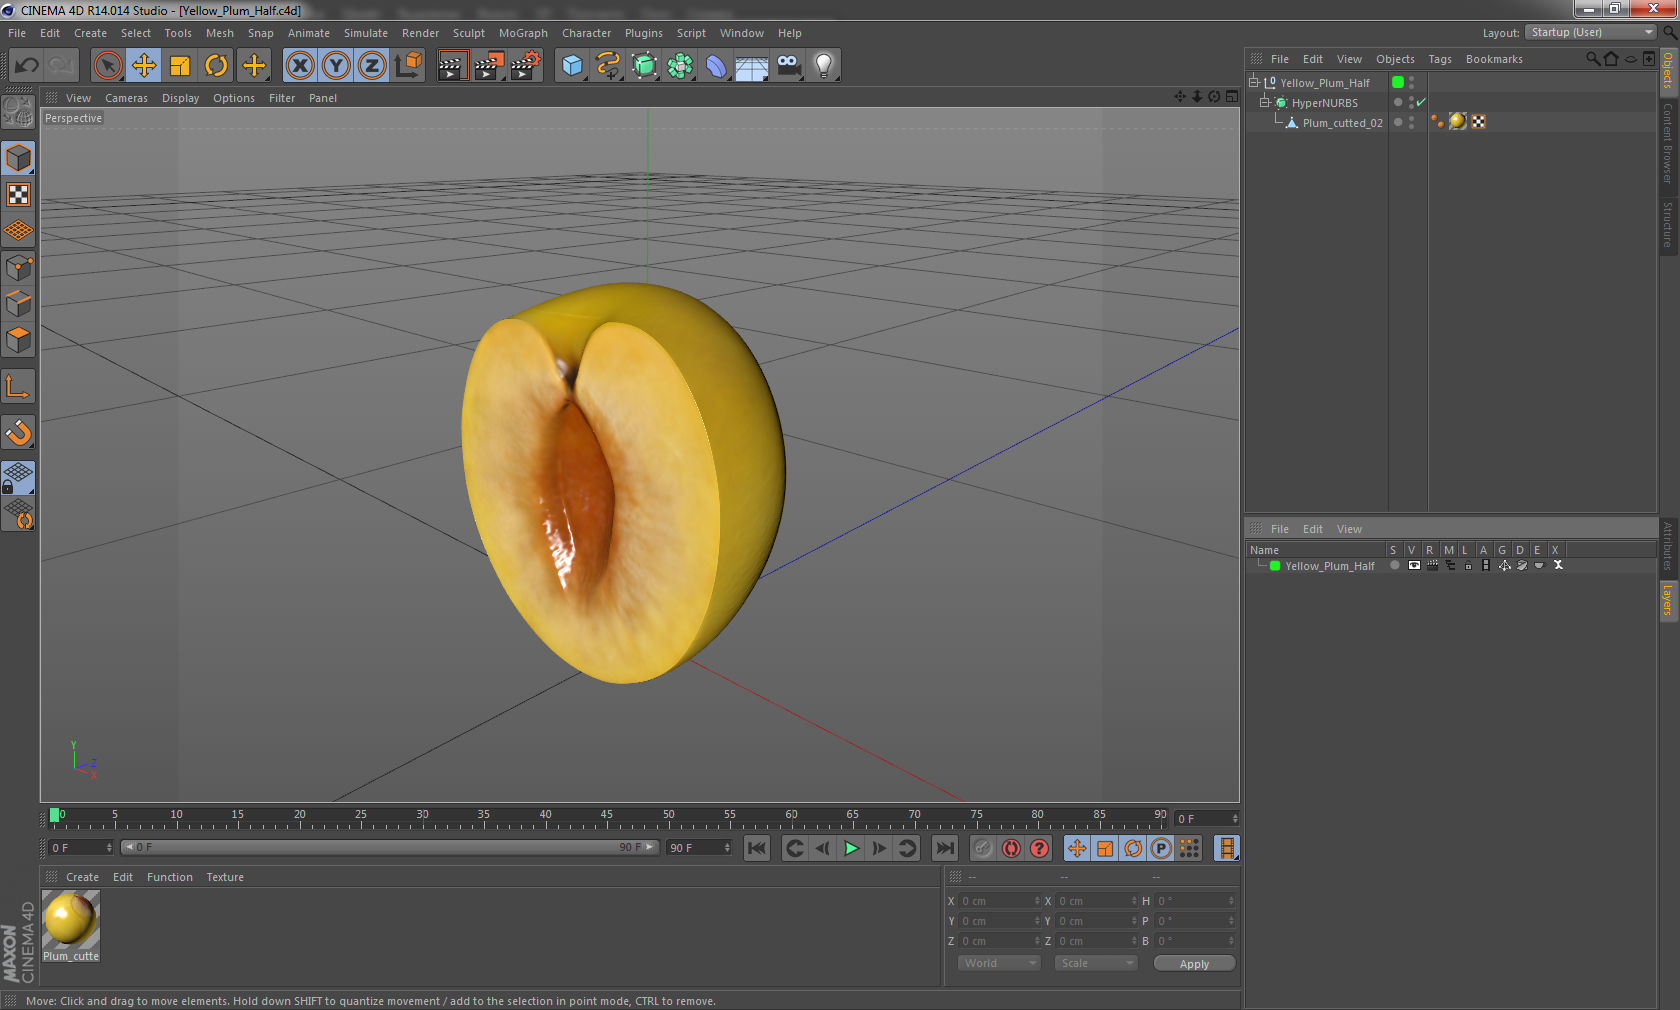The height and width of the screenshot is (1010, 1680).
Task: Click Make Editable icon in left palette
Action: 18,112
